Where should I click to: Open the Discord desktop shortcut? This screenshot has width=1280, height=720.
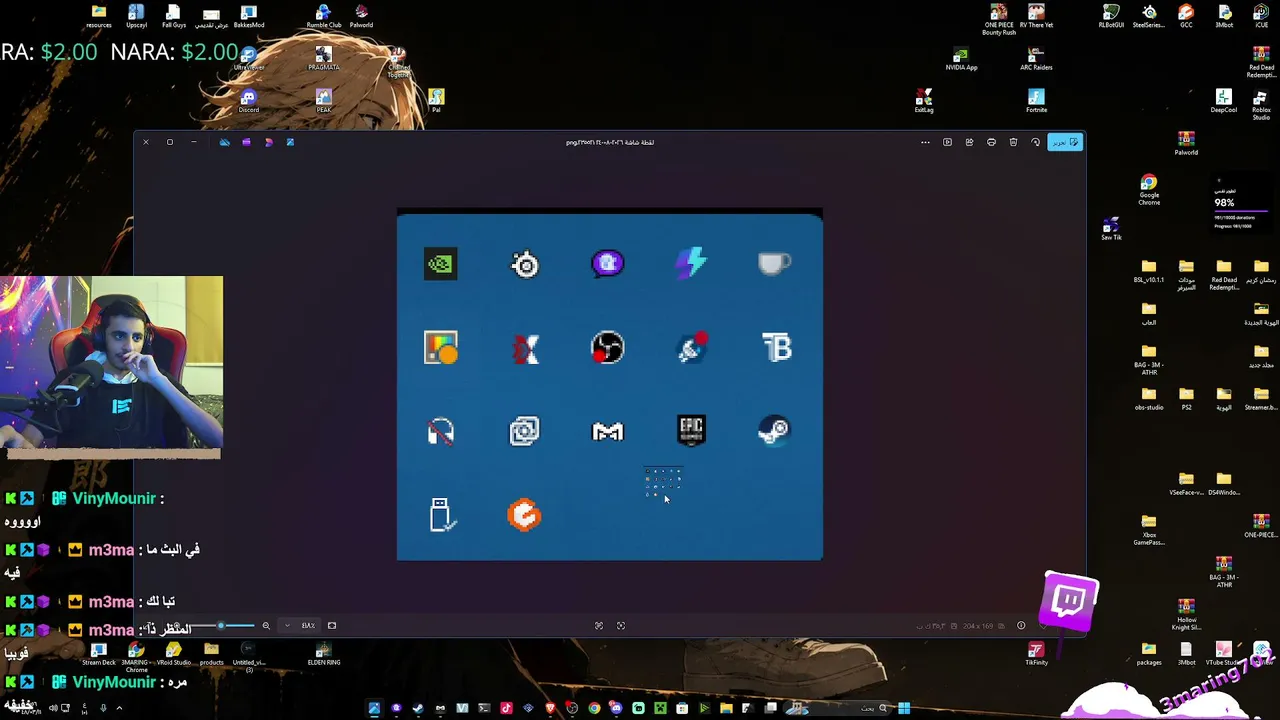[x=249, y=100]
